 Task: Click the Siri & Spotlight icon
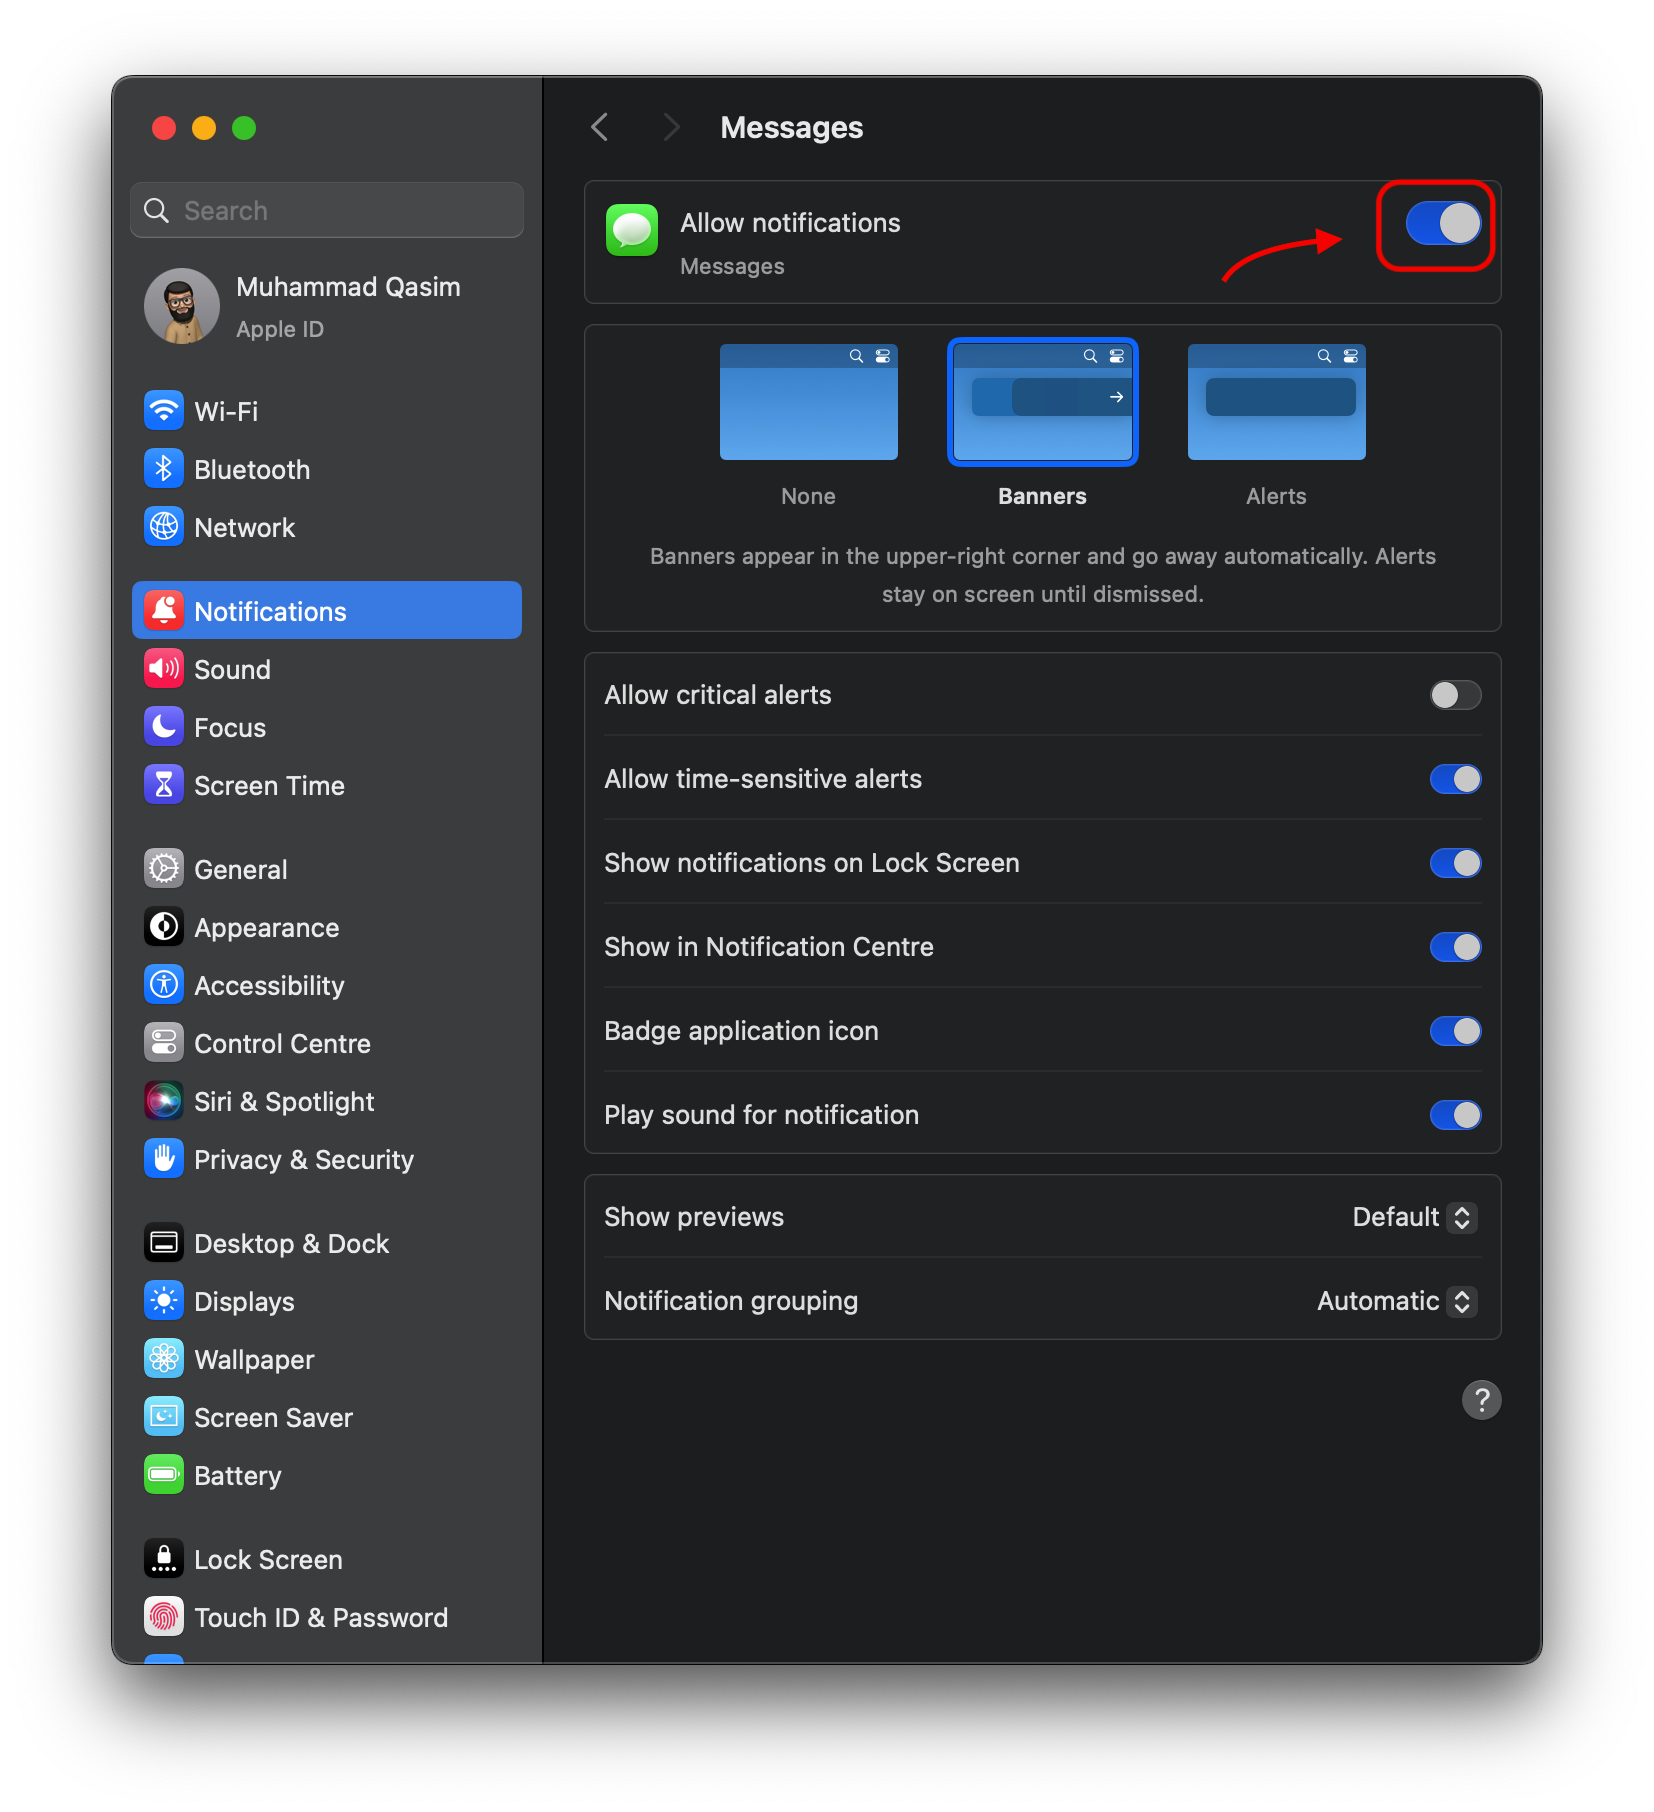pyautogui.click(x=164, y=1101)
